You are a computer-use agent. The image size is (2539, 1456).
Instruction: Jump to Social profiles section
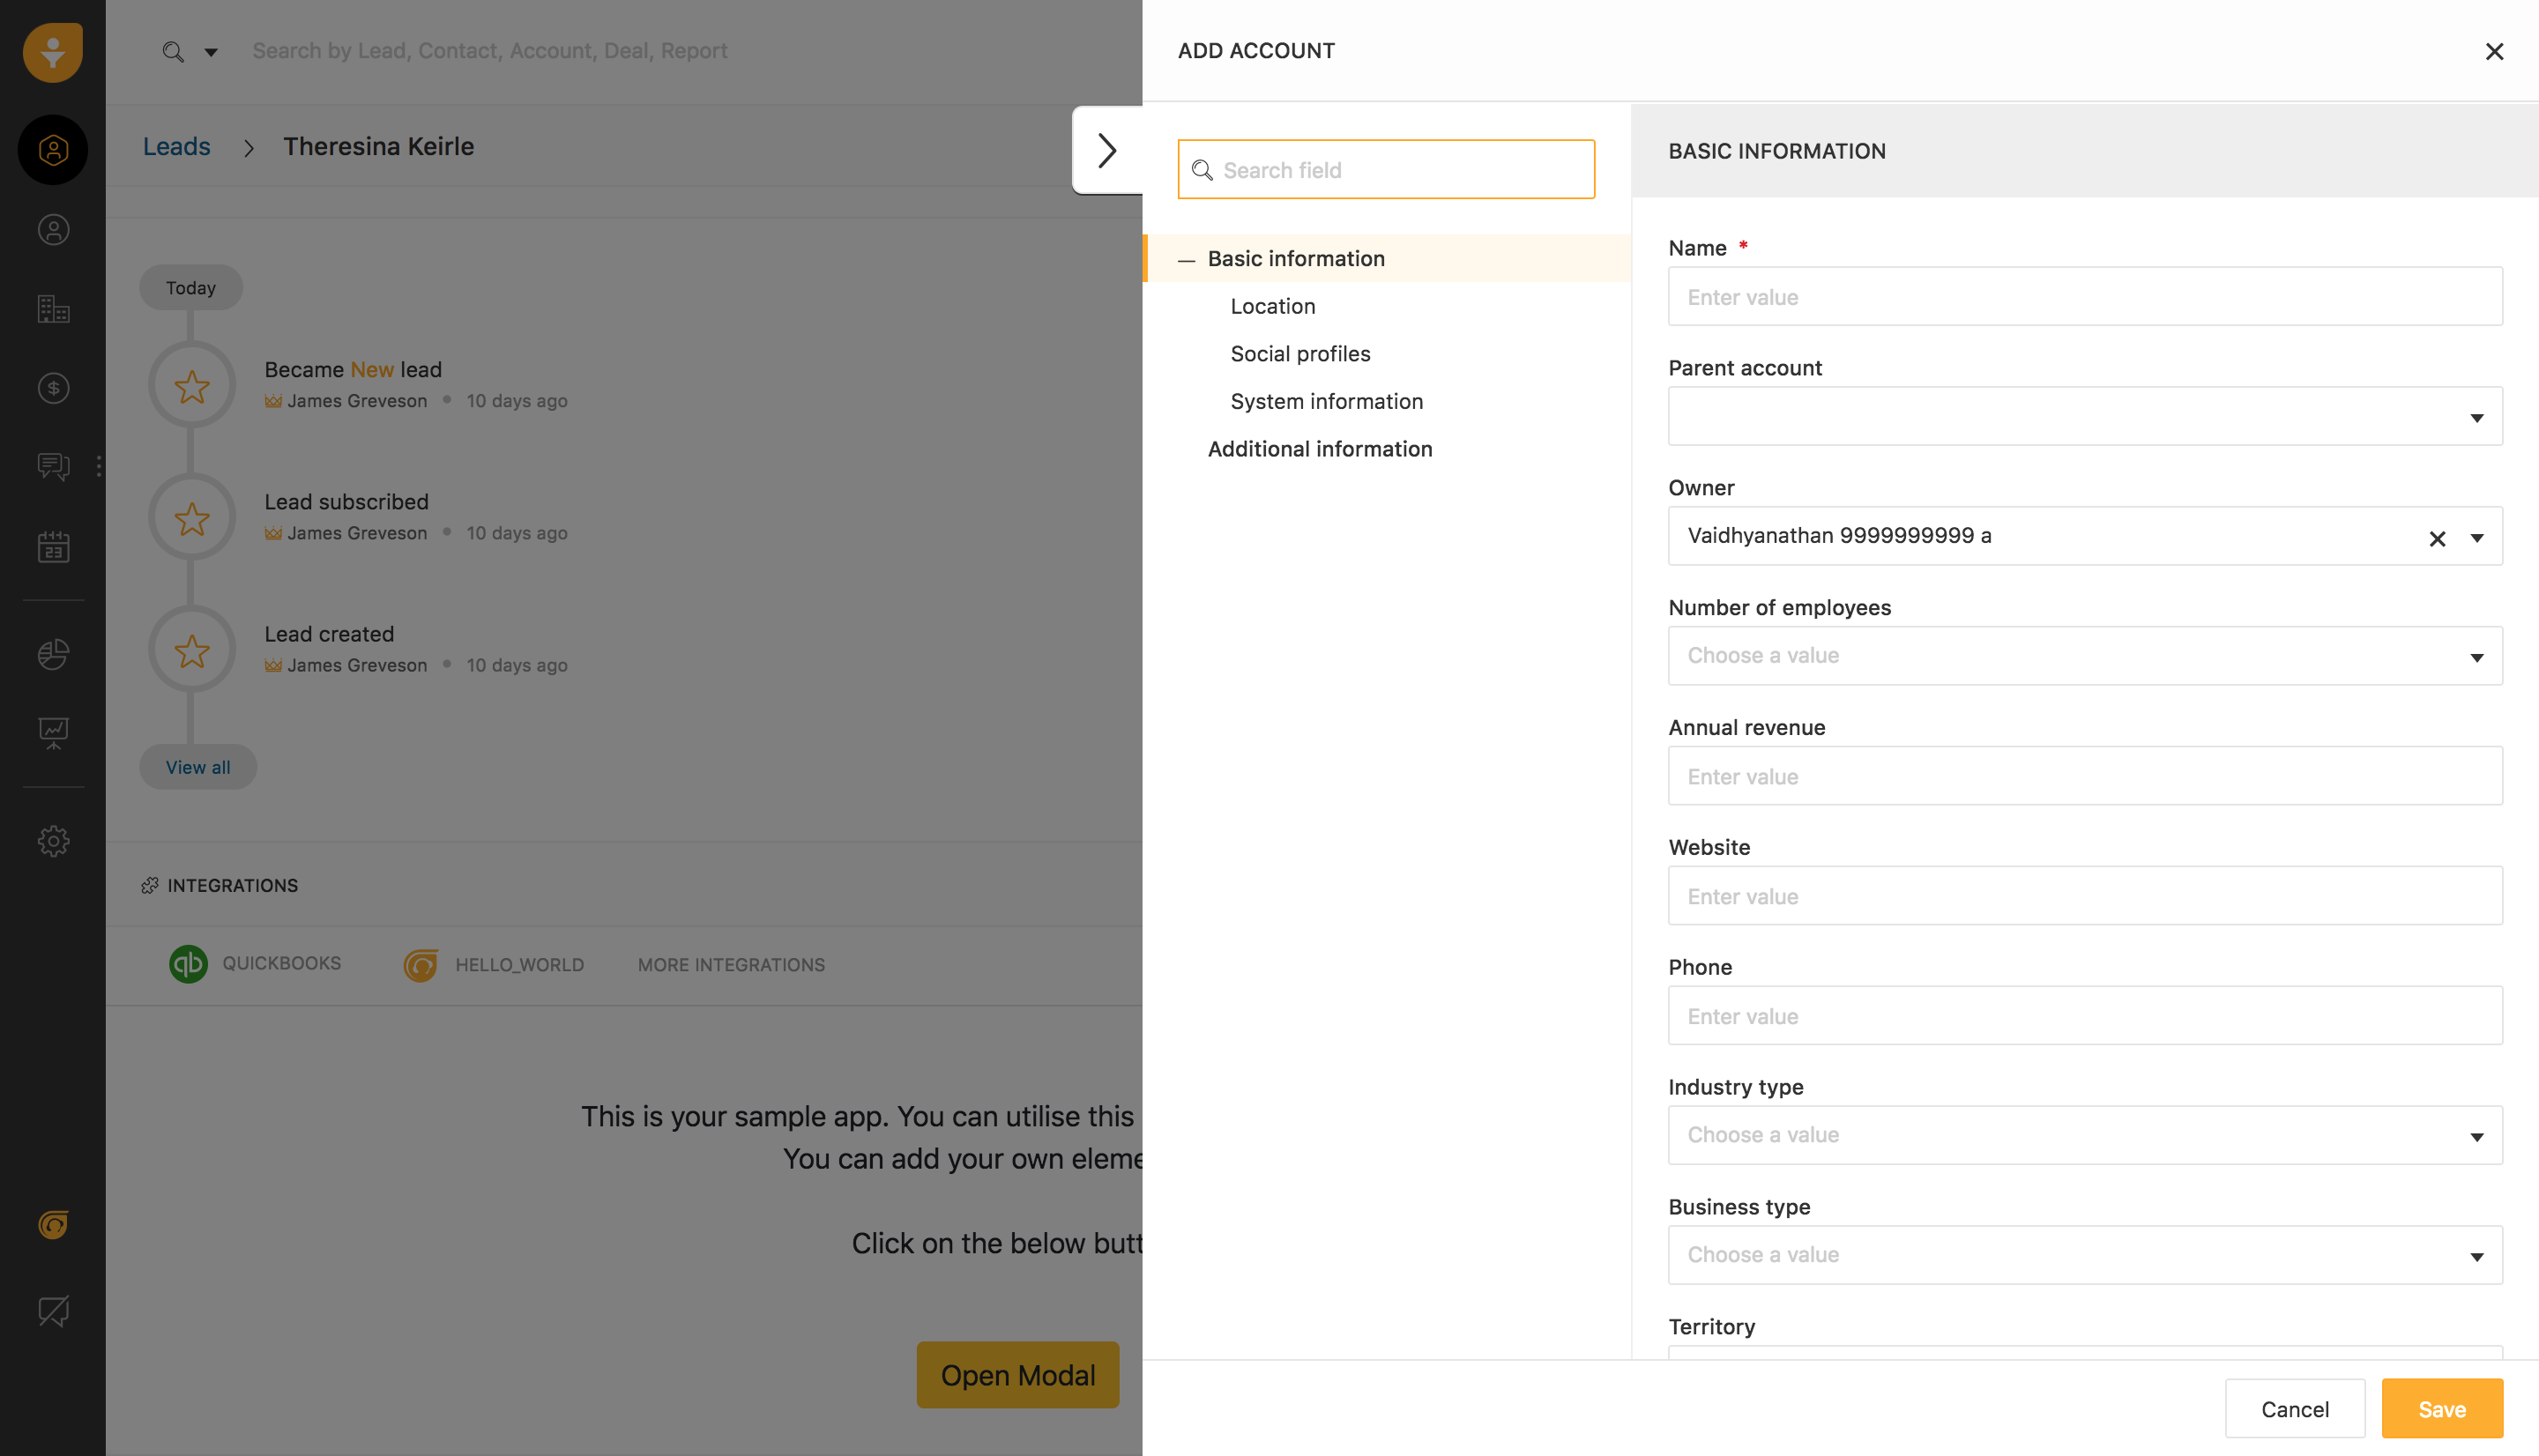(x=1300, y=354)
